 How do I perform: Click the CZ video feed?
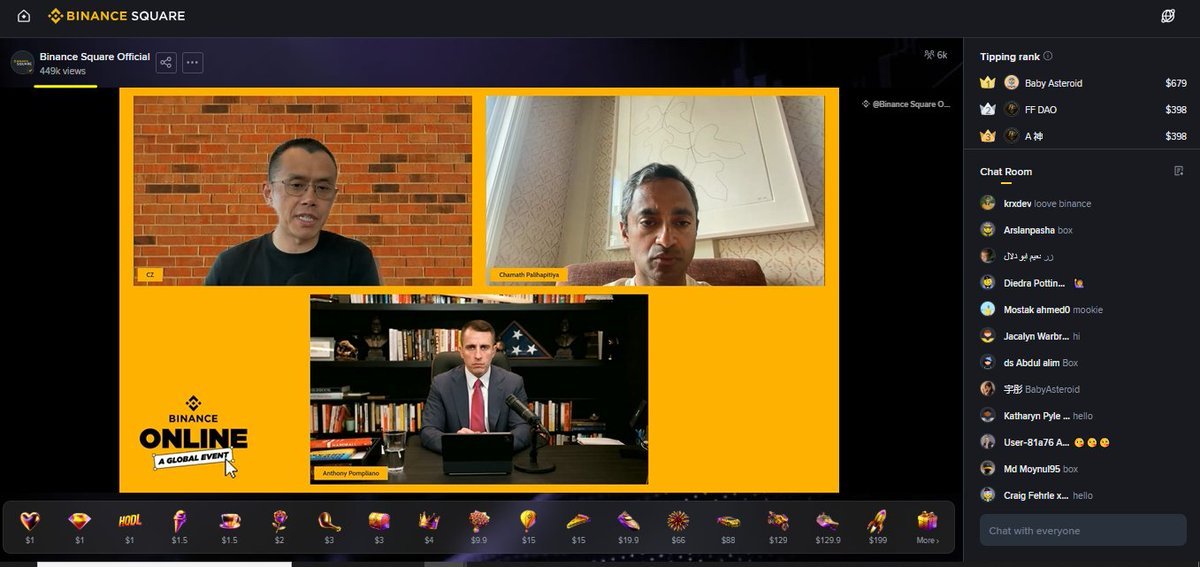click(x=303, y=191)
